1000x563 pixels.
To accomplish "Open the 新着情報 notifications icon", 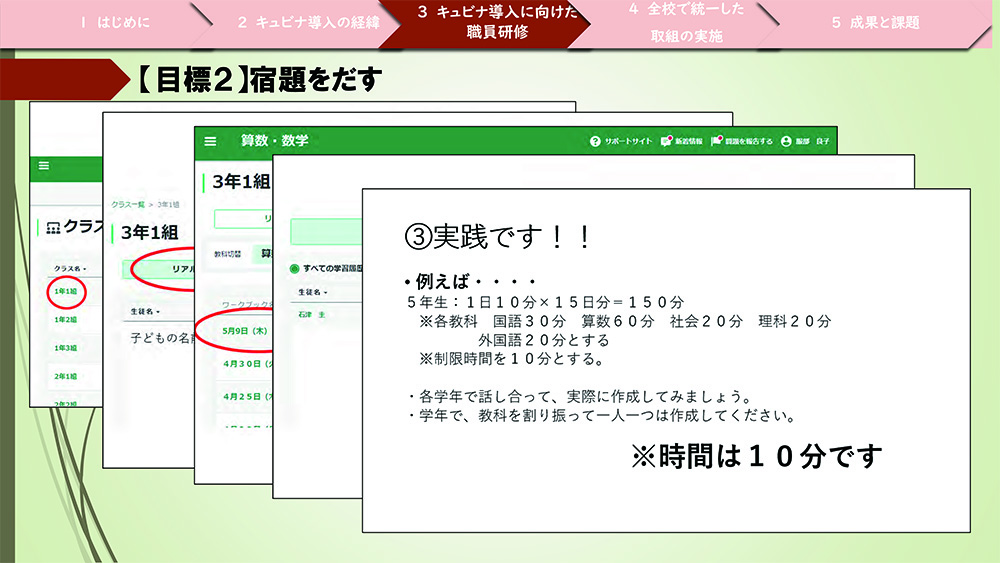I will [x=667, y=142].
